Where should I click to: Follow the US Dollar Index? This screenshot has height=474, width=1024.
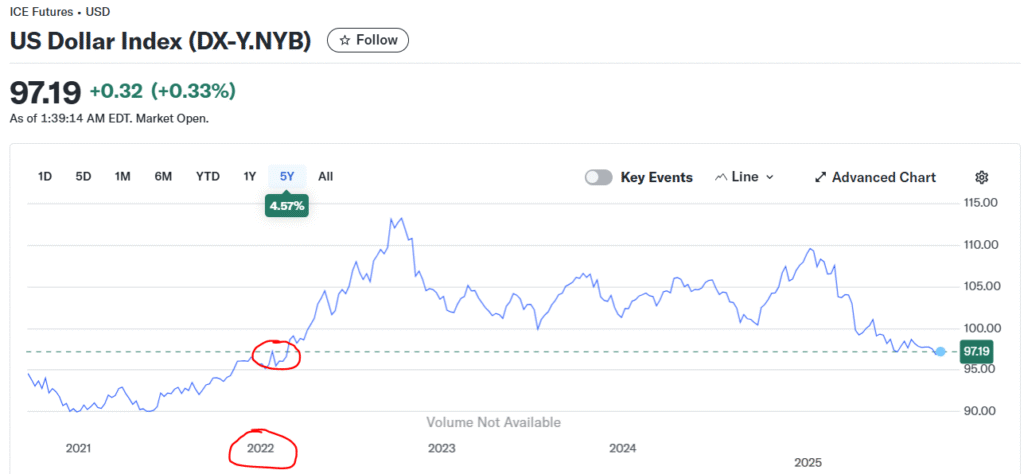tap(368, 40)
